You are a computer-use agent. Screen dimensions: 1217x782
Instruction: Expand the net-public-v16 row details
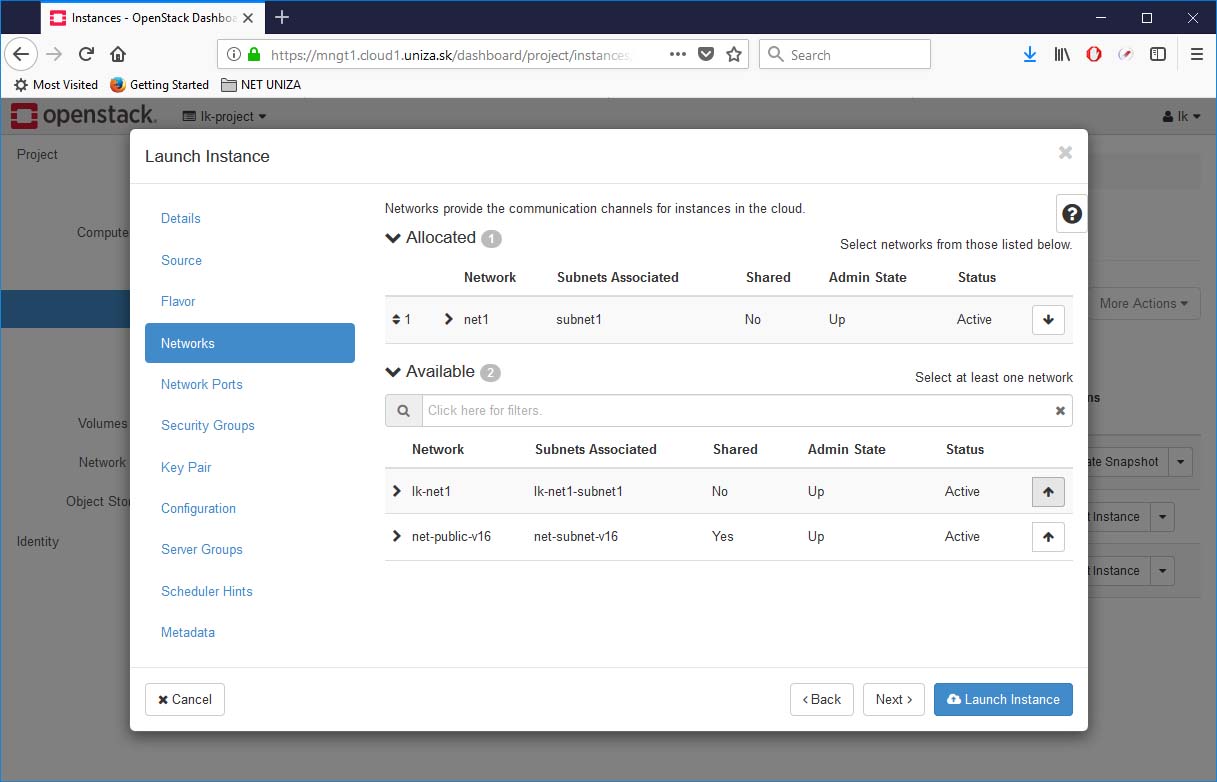click(x=397, y=537)
